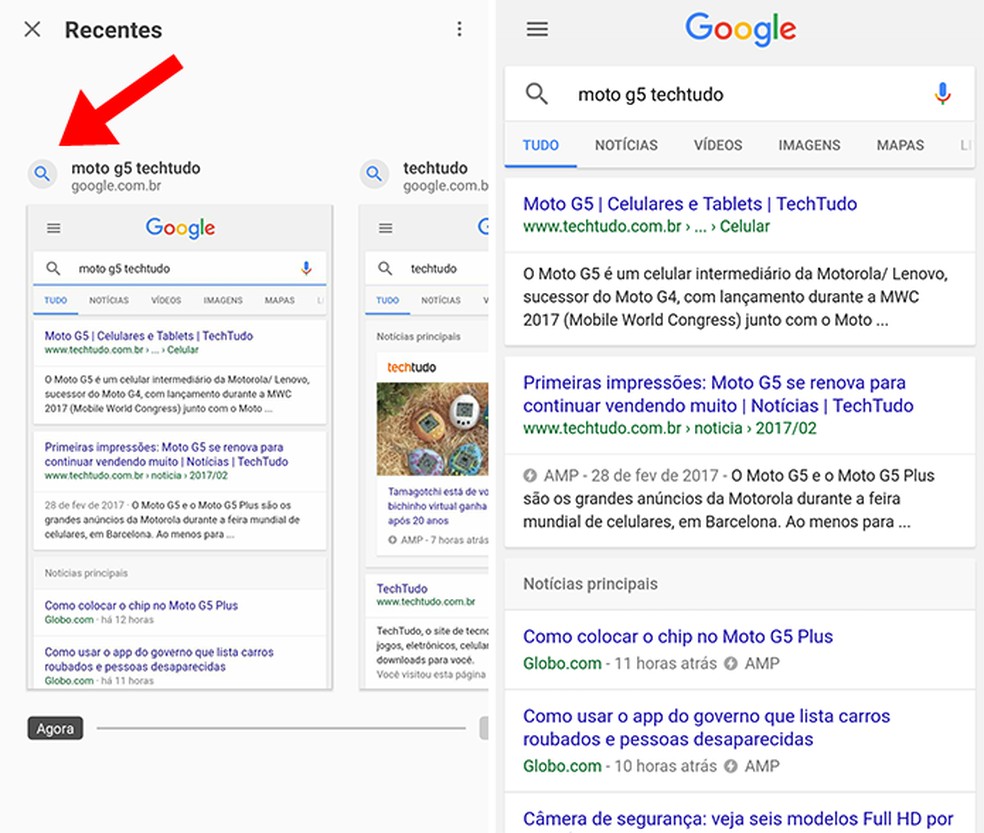Screen dimensions: 984x833
Task: Select the TUDO tab on the results page
Action: click(540, 145)
